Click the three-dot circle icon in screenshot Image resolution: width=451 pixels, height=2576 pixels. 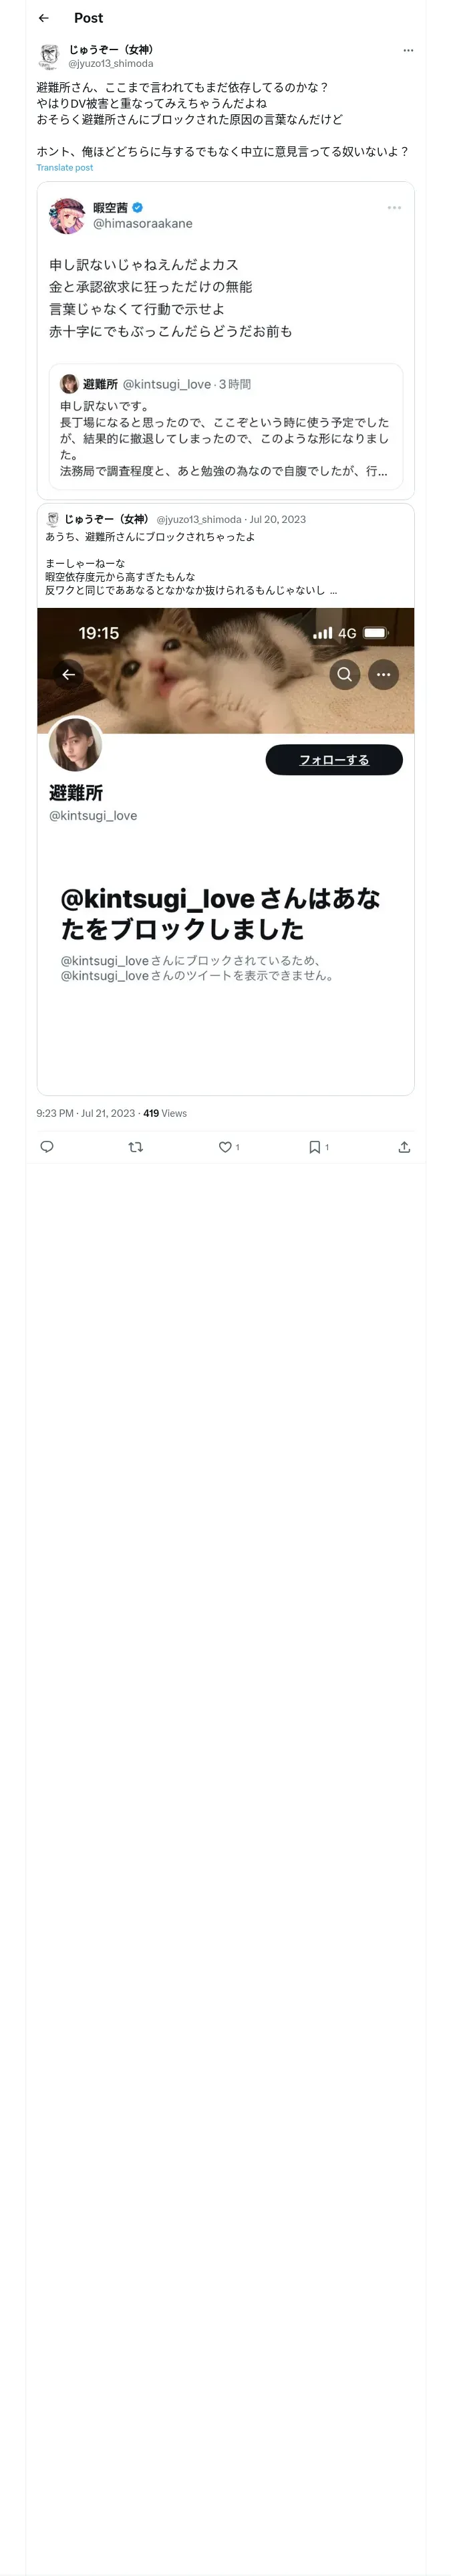[383, 674]
